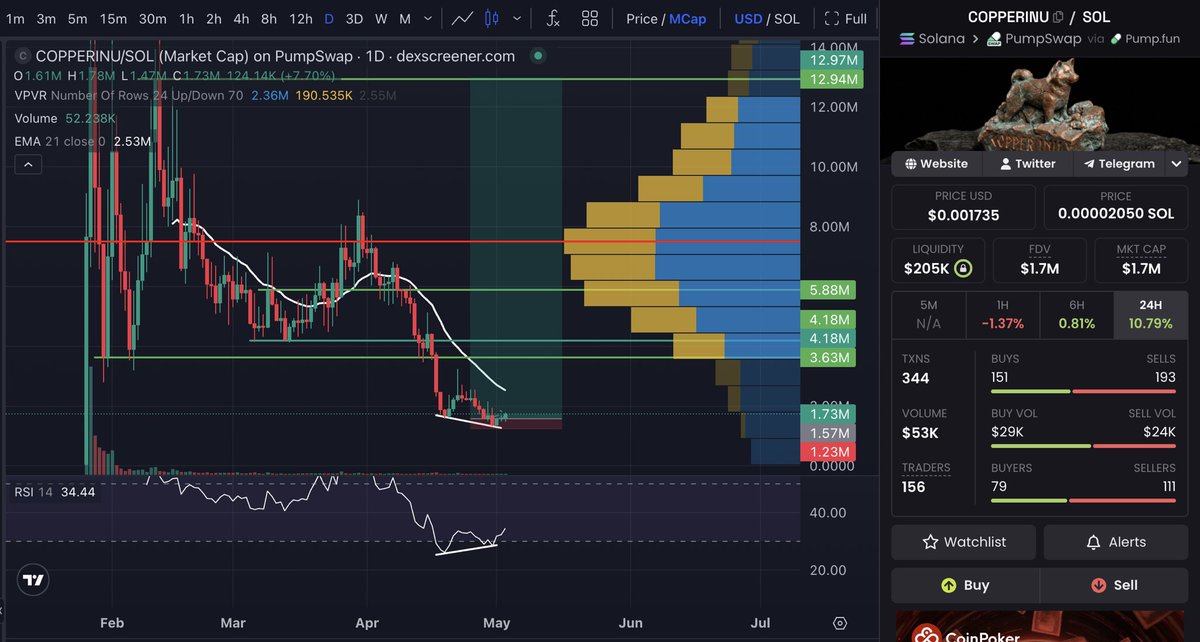Click the buyers versus sellers ratio bar
Image resolution: width=1200 pixels, height=642 pixels.
click(x=1083, y=500)
